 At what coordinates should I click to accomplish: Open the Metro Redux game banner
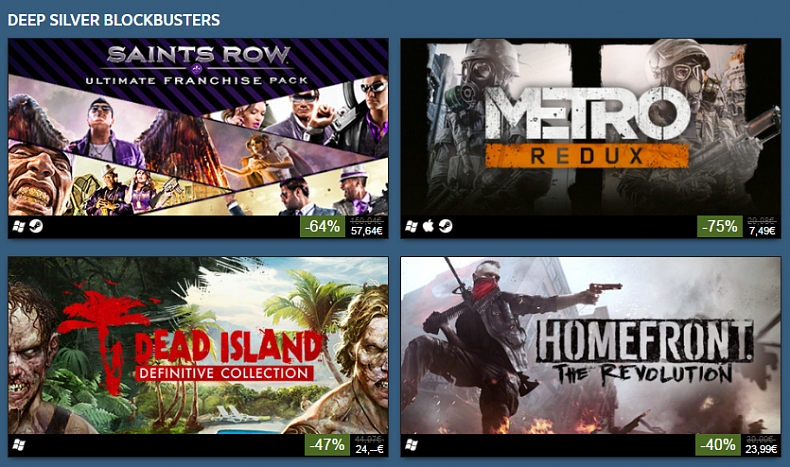[590, 127]
